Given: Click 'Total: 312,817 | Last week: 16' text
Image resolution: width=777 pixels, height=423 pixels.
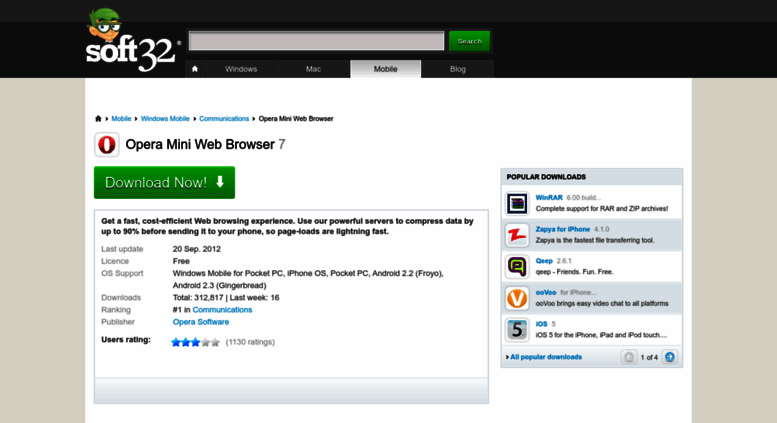Looking at the screenshot, I should tap(226, 298).
